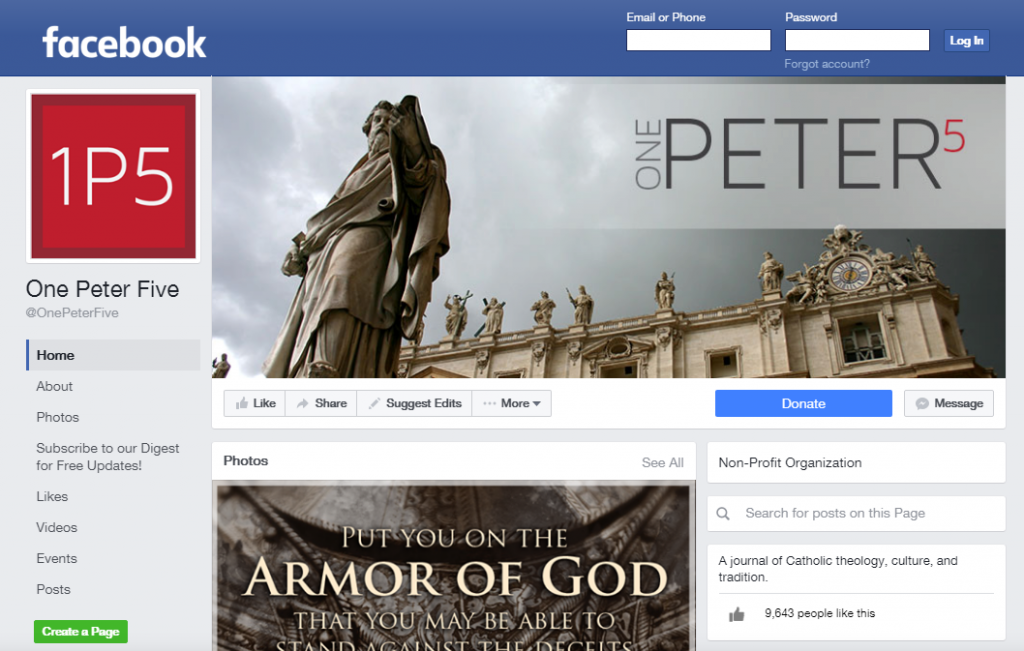This screenshot has width=1024, height=651.
Task: Click the @OnePeterFive handle
Action: coord(72,313)
